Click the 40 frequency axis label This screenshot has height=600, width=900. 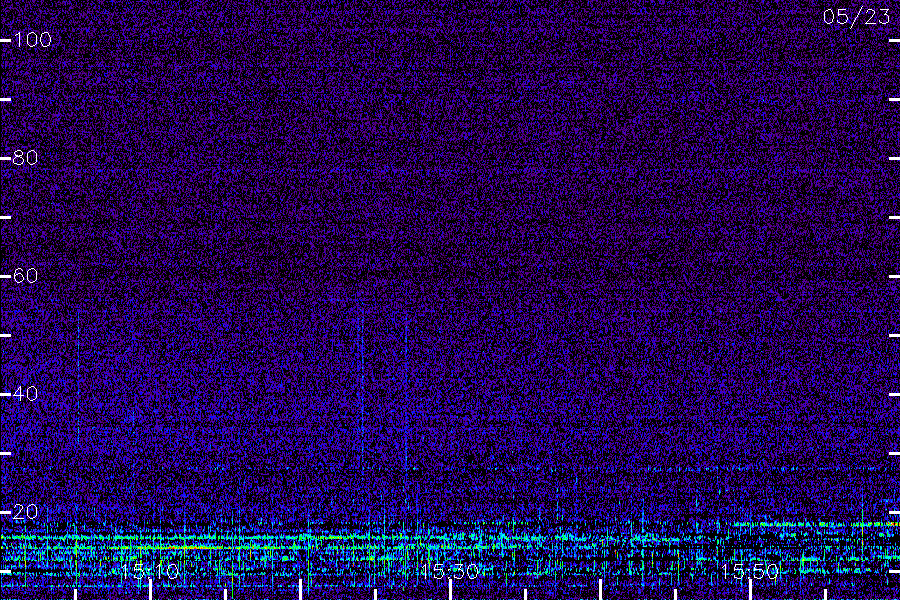click(25, 394)
